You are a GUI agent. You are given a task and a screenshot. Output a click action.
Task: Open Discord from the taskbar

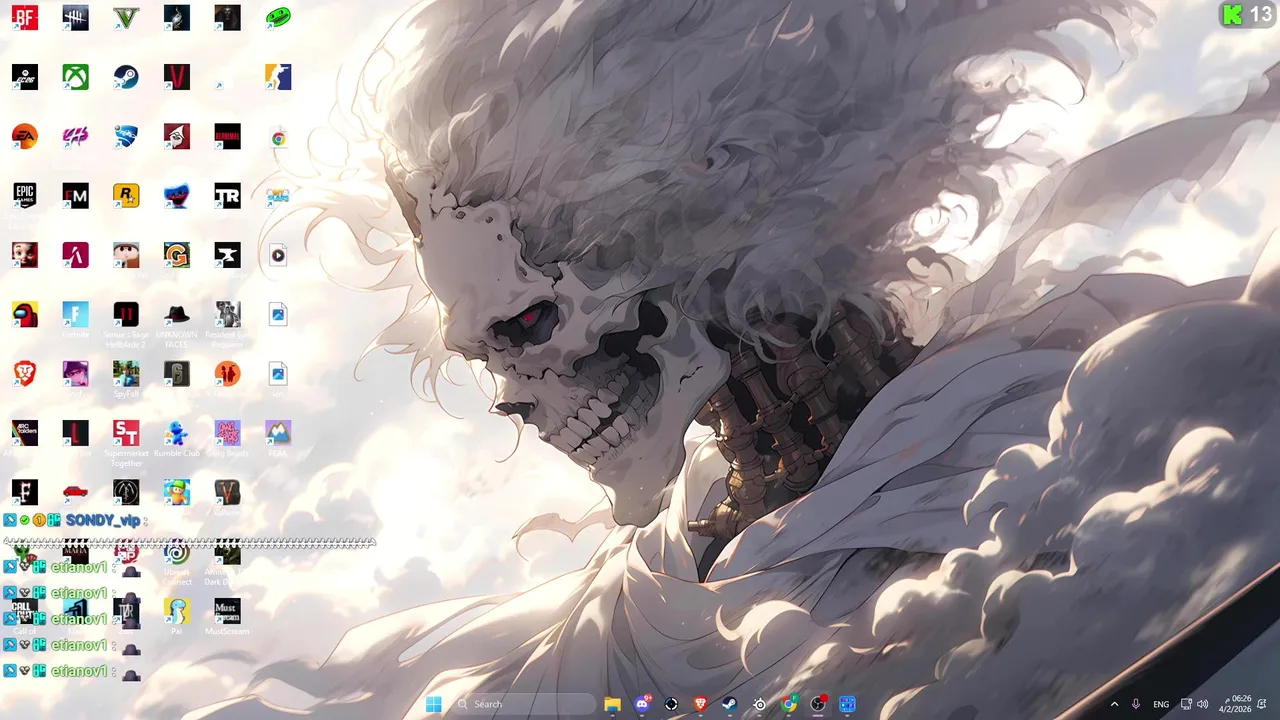[x=642, y=704]
